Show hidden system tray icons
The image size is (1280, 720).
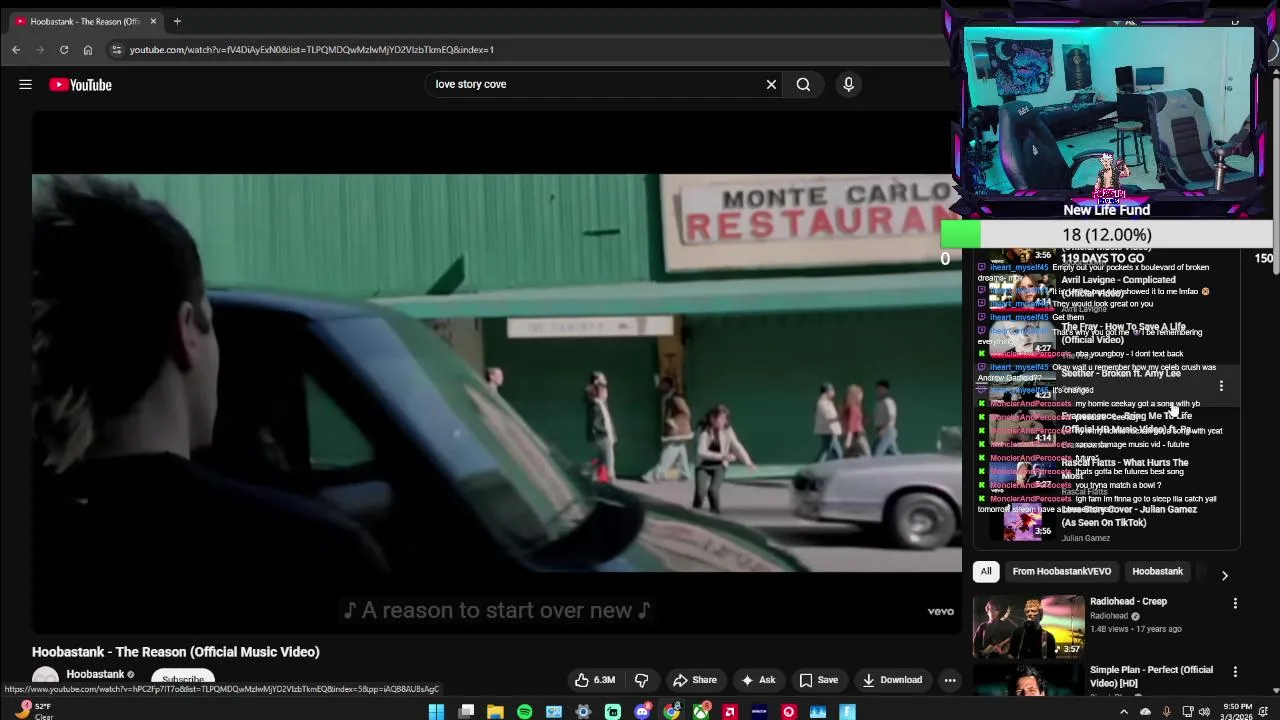point(1124,712)
